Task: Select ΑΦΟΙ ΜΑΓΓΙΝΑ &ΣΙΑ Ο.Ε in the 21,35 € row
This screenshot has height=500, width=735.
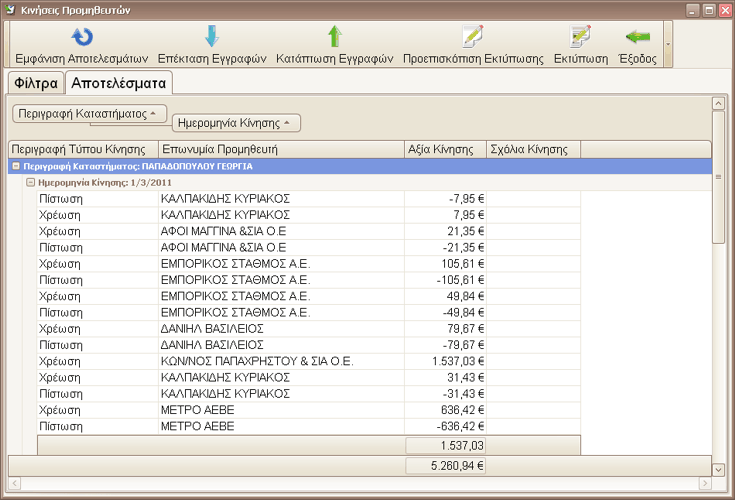Action: click(x=281, y=231)
